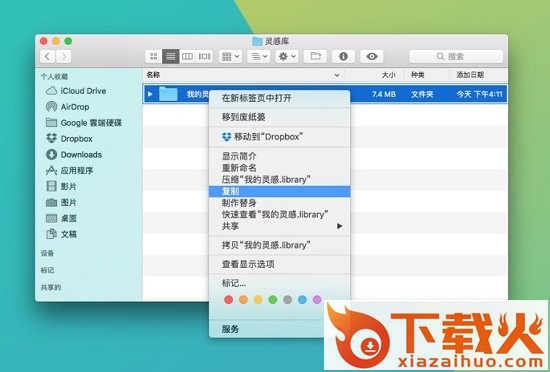Choose 制作替身 from context menu
The width and height of the screenshot is (550, 372).
280,203
